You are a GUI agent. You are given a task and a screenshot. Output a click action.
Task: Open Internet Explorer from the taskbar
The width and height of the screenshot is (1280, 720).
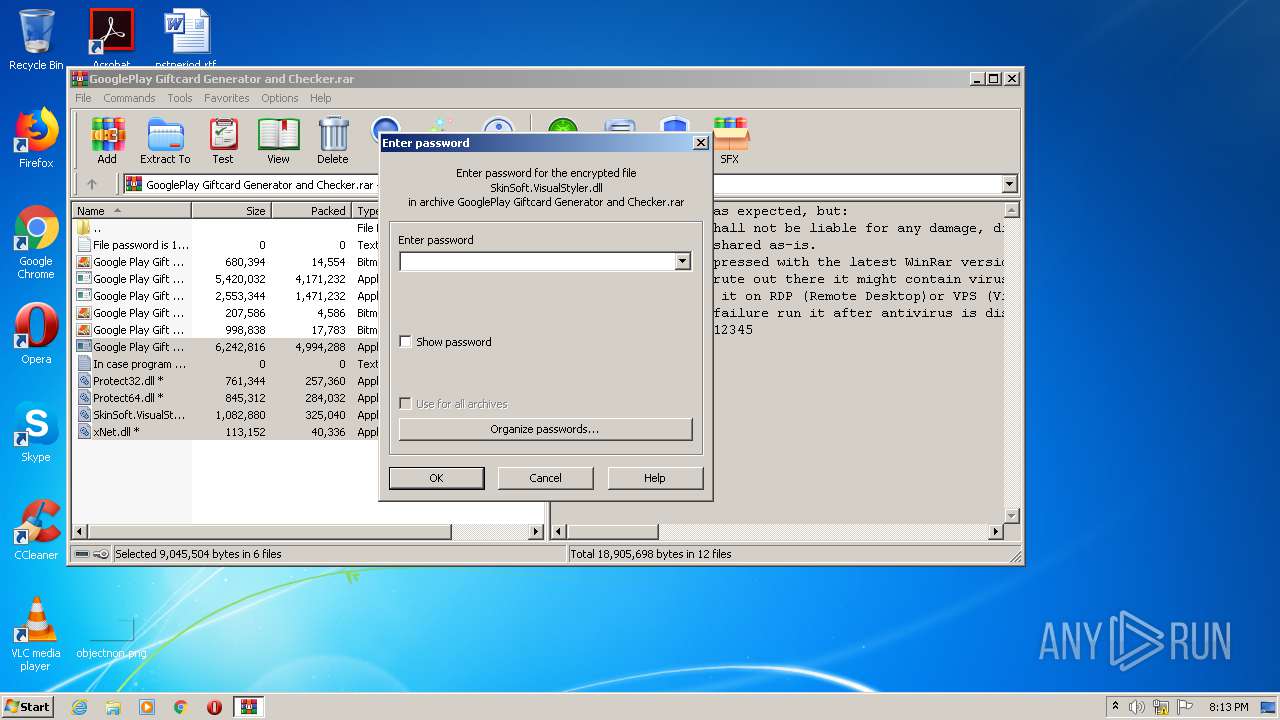click(80, 707)
